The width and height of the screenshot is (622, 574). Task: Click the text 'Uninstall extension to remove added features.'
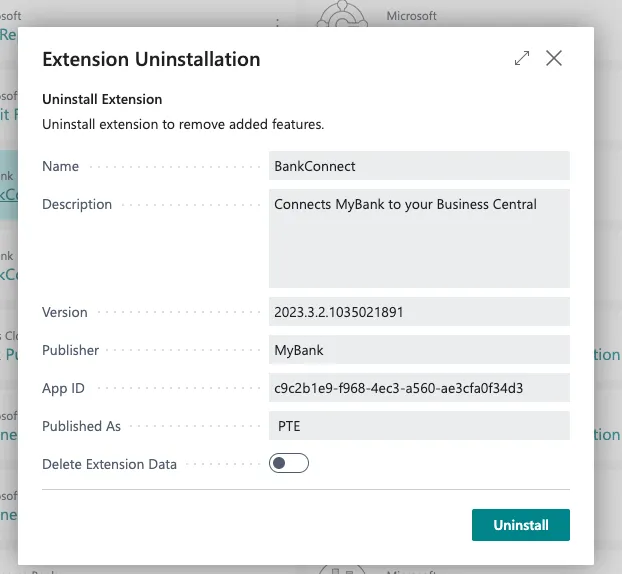pos(183,125)
